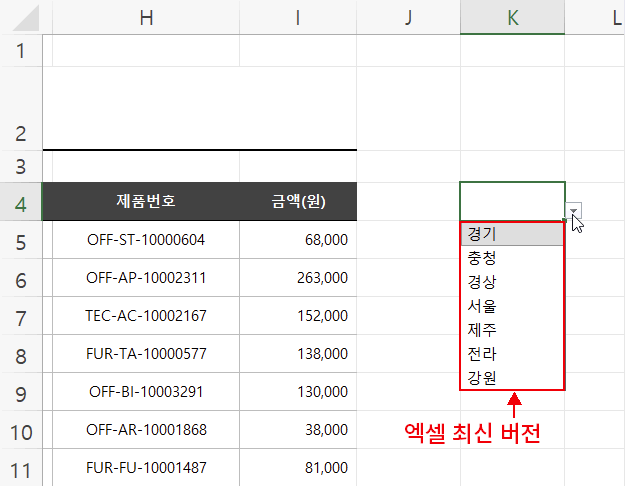The height and width of the screenshot is (486, 625).
Task: Click the selected empty cell K4
Action: [x=512, y=201]
